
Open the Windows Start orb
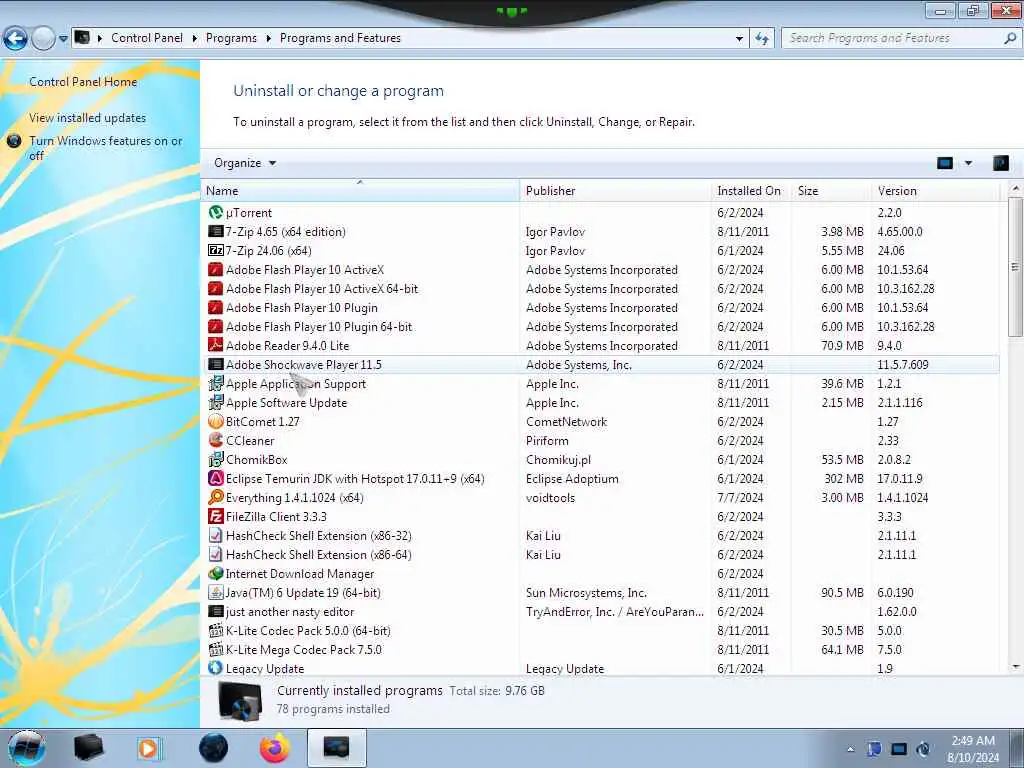(27, 748)
